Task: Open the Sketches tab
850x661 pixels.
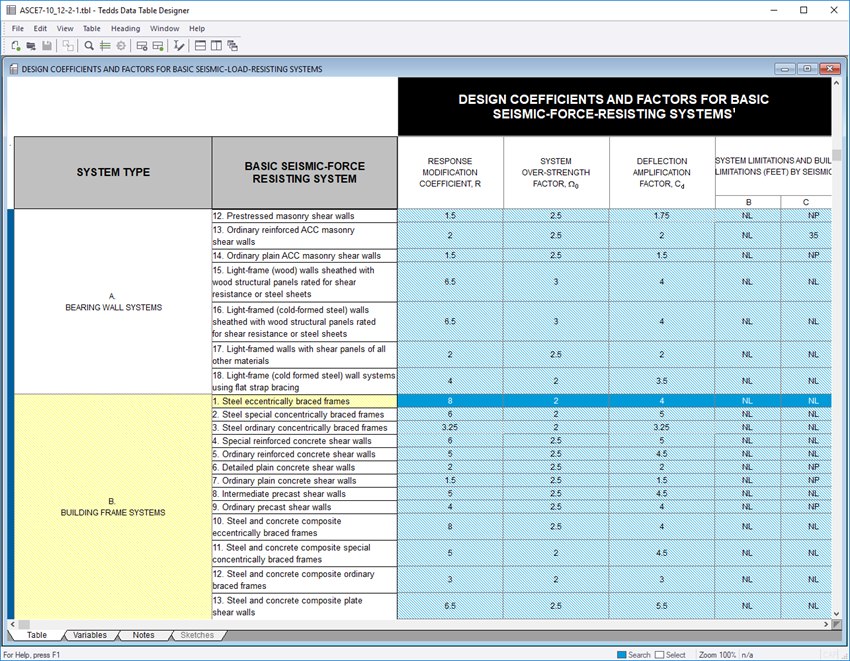Action: (197, 634)
